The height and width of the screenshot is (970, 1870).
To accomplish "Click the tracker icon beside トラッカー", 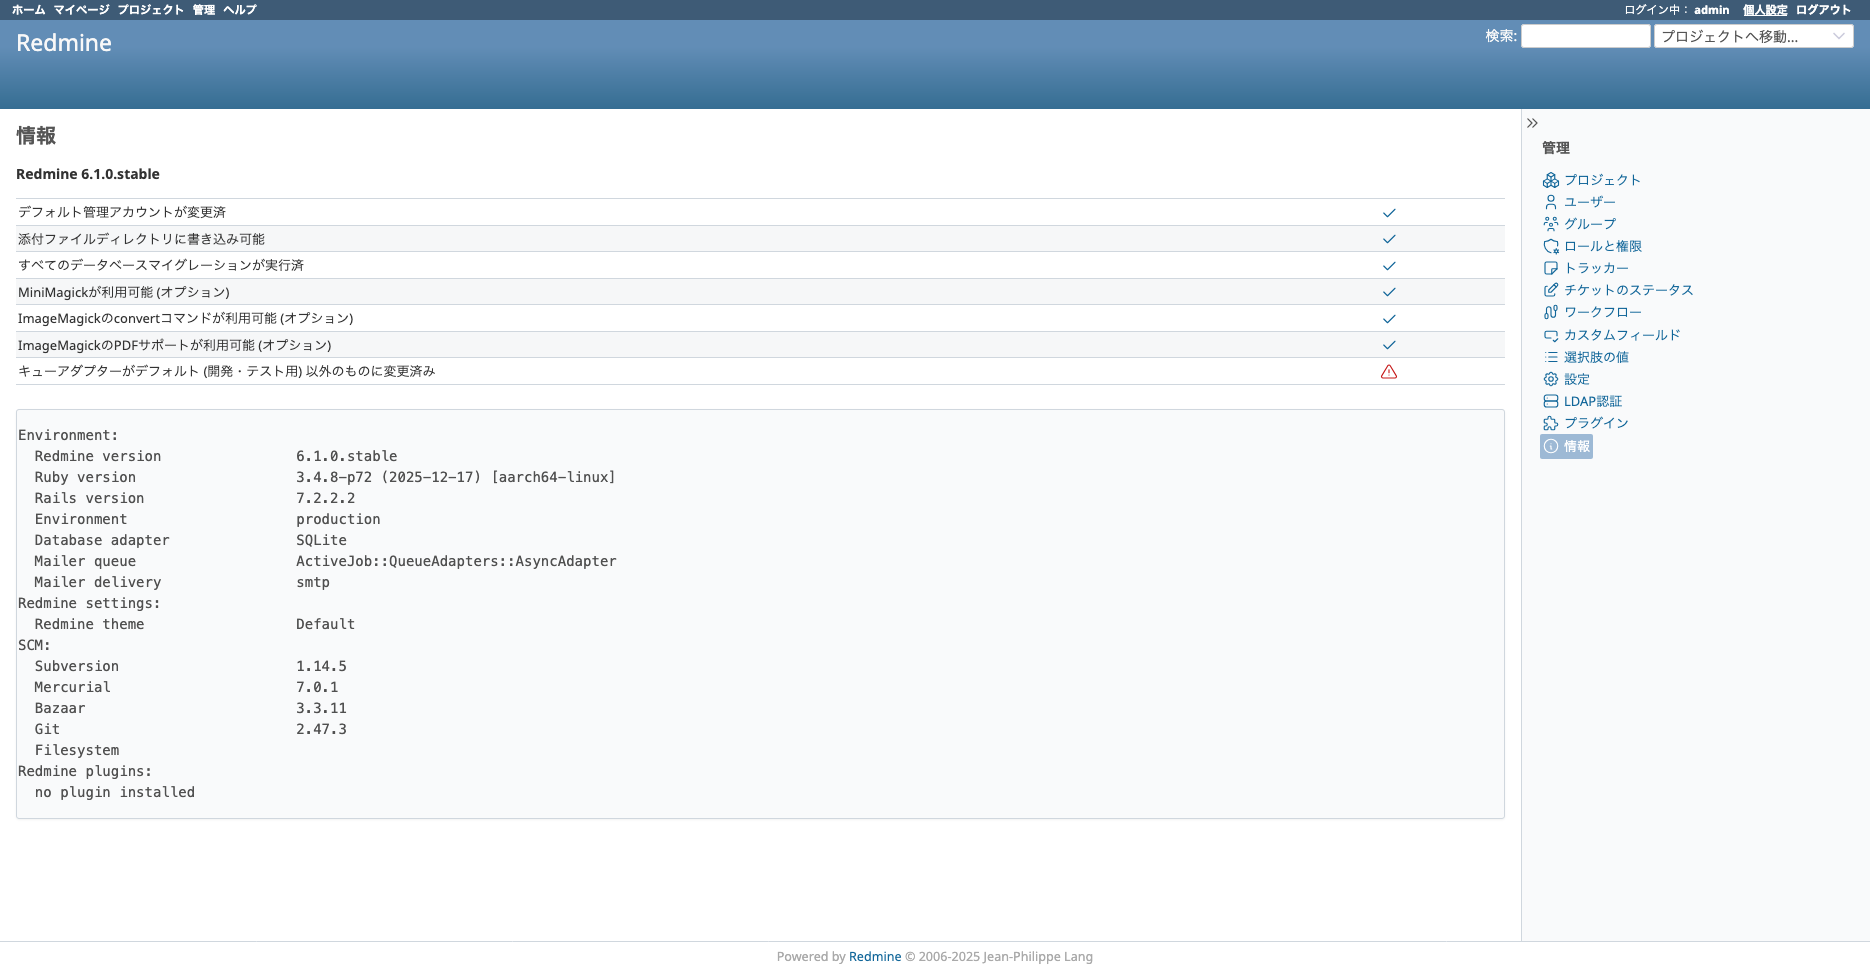I will (x=1551, y=268).
